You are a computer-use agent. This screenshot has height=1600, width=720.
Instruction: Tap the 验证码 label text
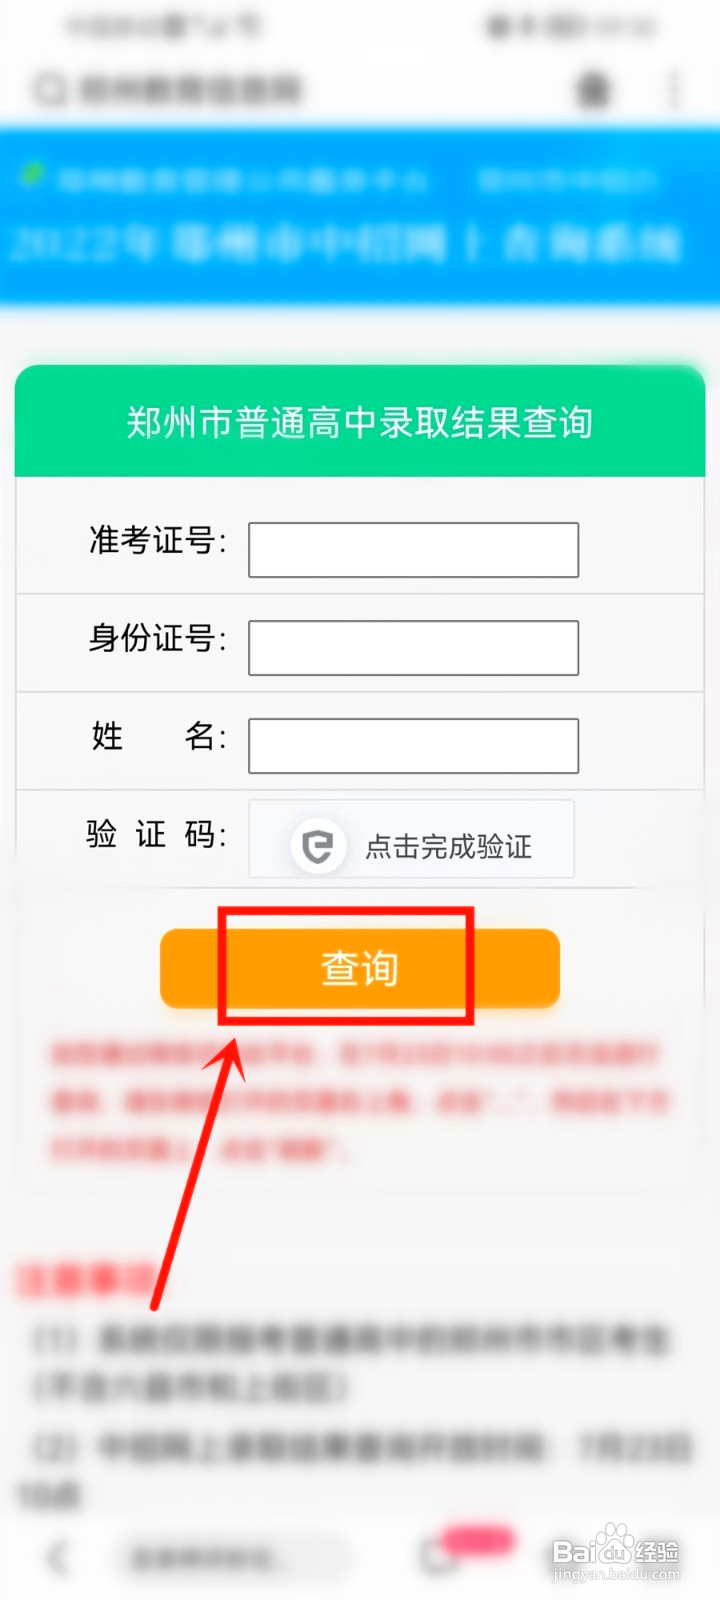pyautogui.click(x=157, y=834)
